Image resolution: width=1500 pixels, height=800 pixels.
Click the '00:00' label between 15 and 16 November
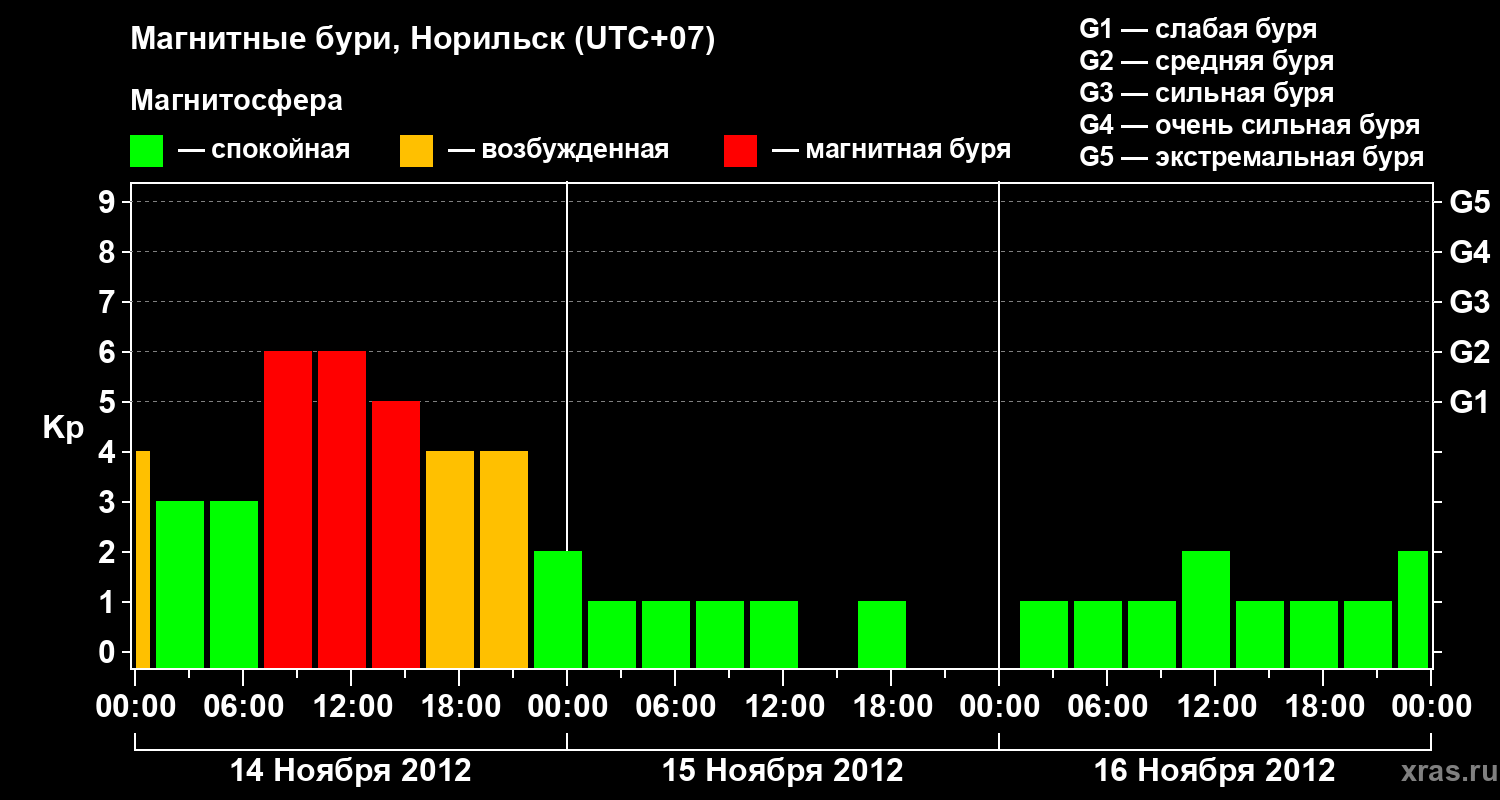pyautogui.click(x=999, y=706)
